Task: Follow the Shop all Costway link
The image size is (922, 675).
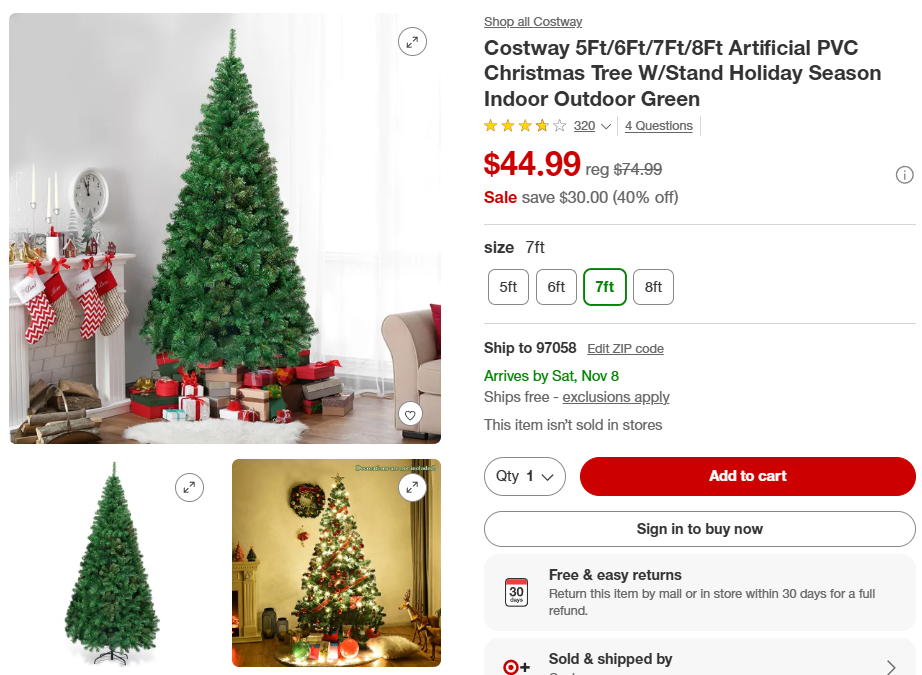Action: [533, 22]
